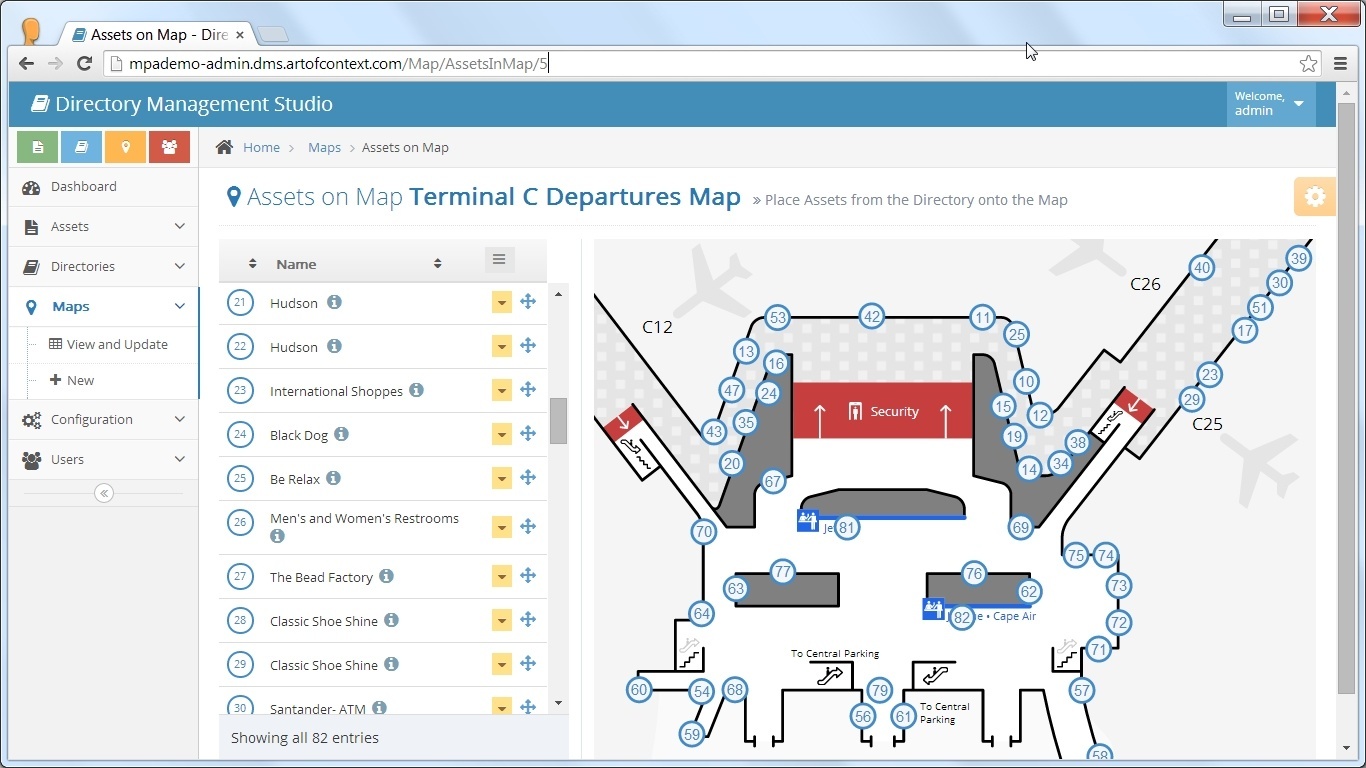Open yellow dropdown for Be Relax row
The image size is (1366, 768).
click(501, 478)
